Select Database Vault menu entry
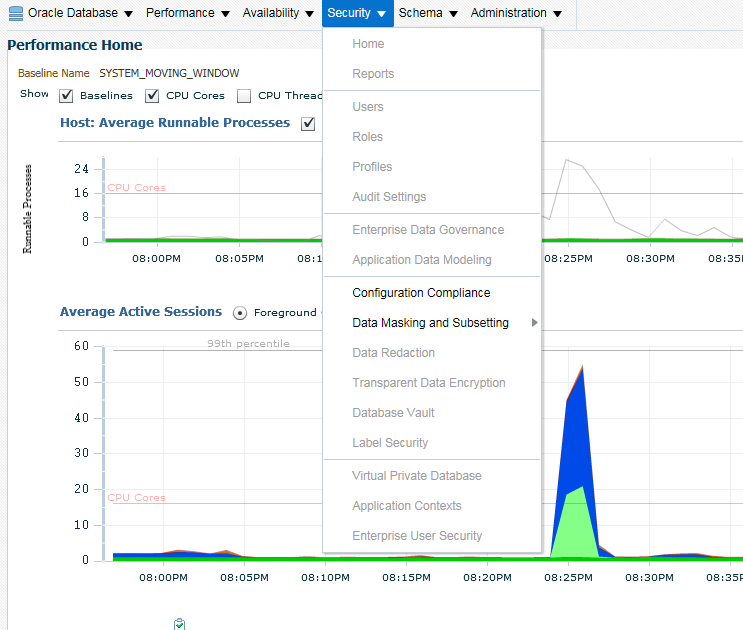The height and width of the screenshot is (630, 743). click(x=393, y=413)
